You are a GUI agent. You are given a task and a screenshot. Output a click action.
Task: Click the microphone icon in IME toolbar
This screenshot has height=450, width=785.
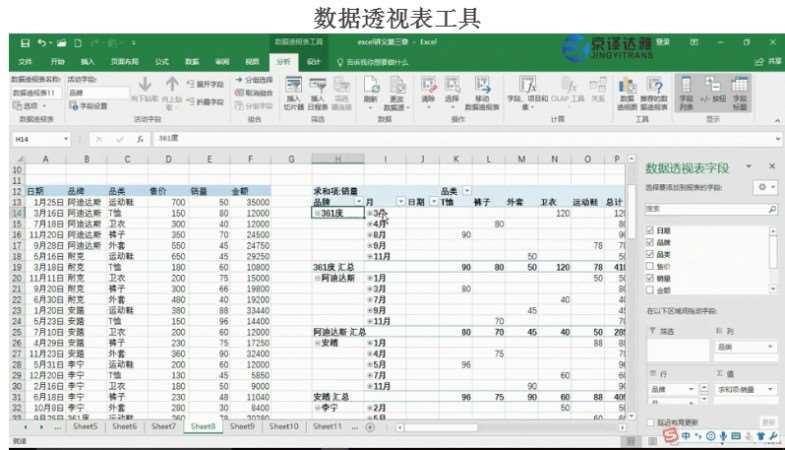(x=723, y=436)
